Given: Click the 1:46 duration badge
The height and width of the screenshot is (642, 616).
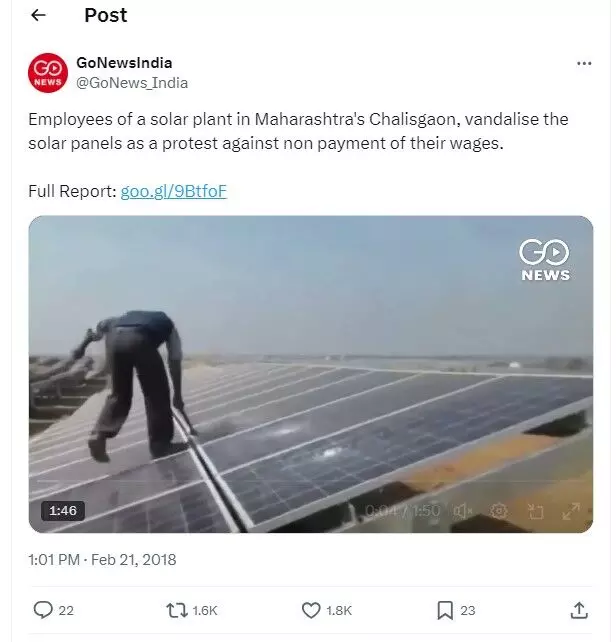Looking at the screenshot, I should [63, 511].
